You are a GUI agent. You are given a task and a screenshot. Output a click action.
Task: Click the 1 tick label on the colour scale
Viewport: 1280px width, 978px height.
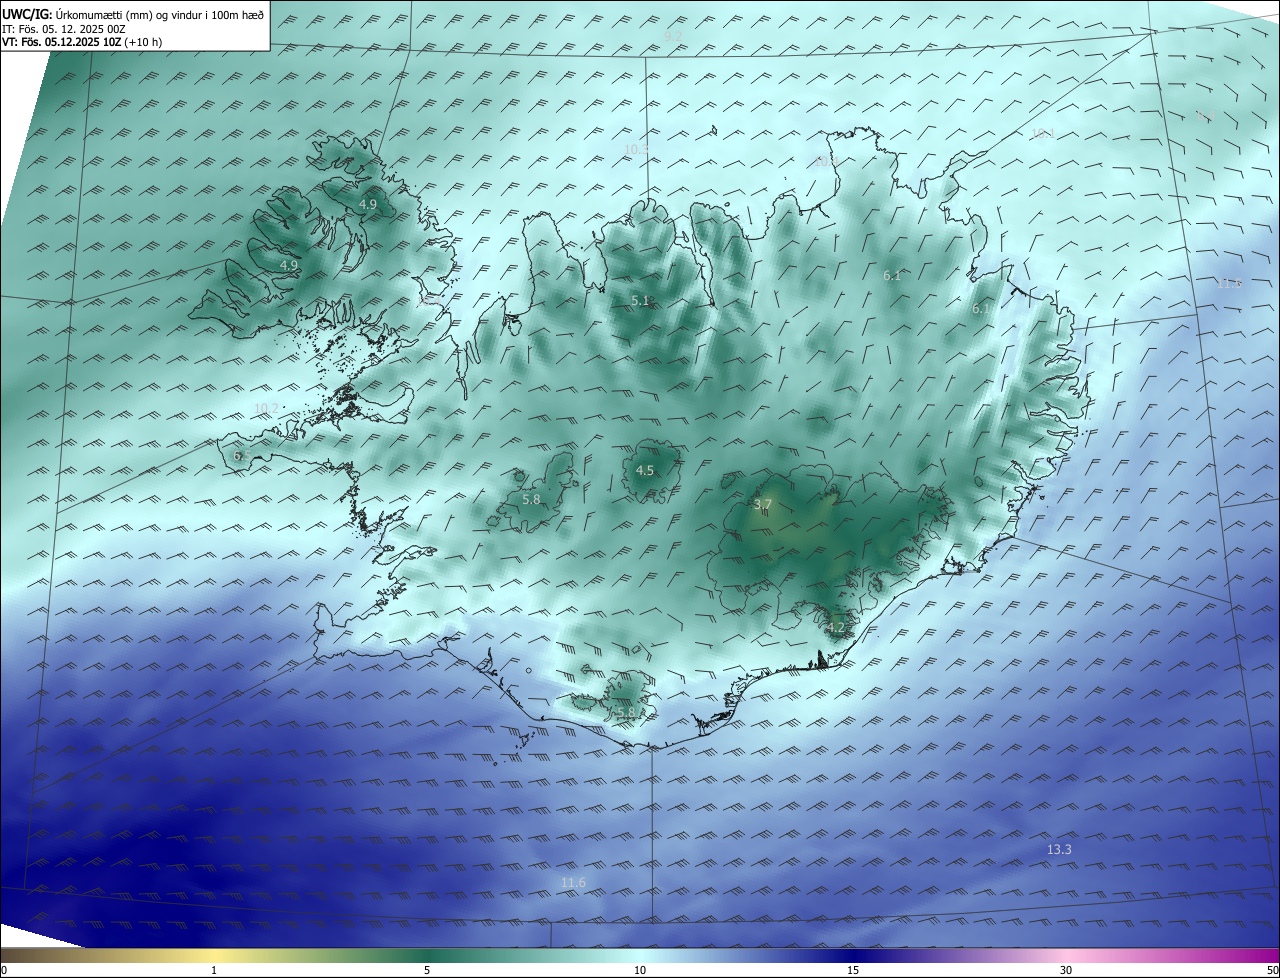(x=214, y=970)
